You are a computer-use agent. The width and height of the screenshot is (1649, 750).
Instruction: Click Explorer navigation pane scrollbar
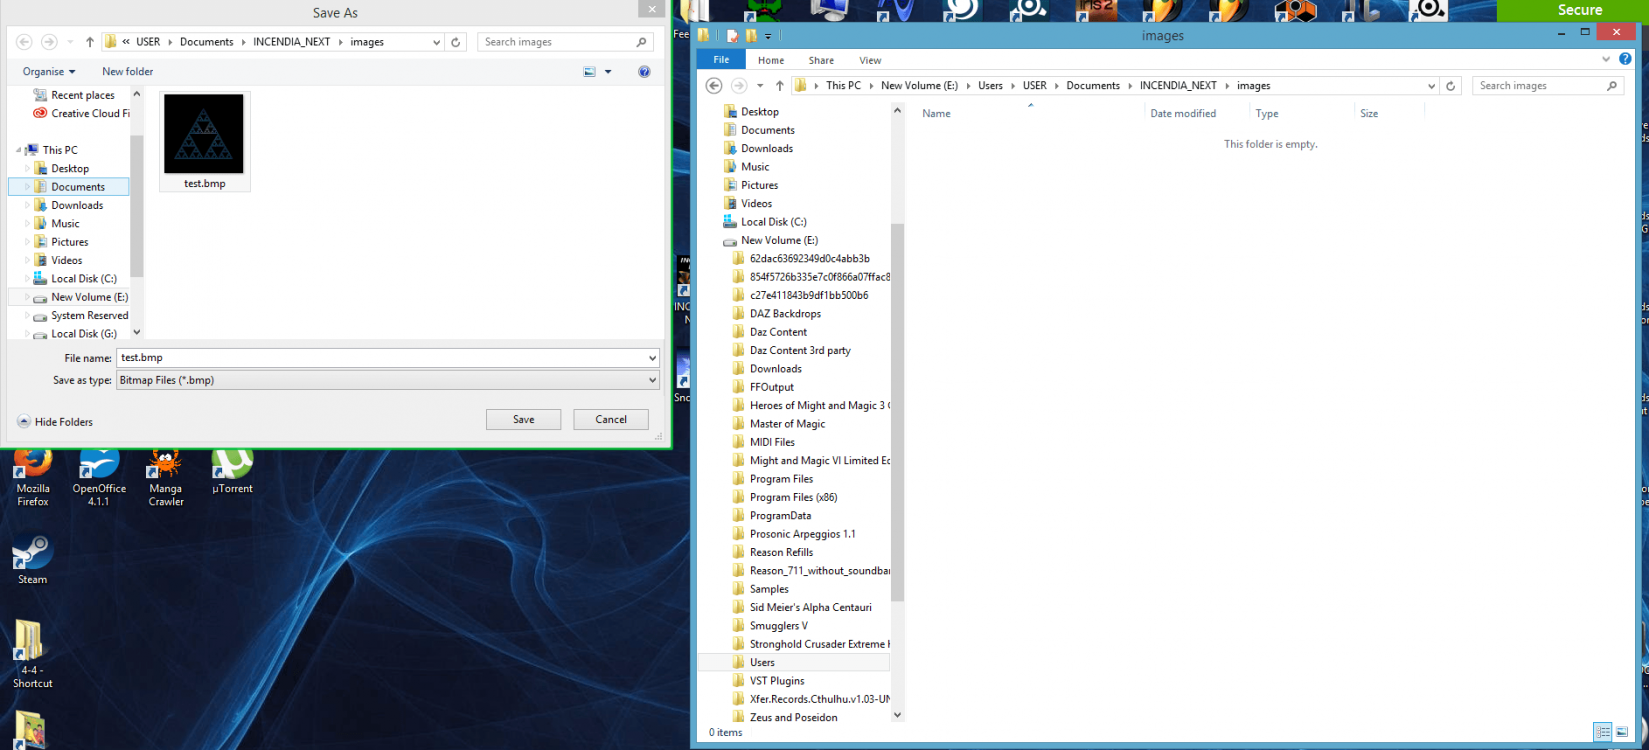pos(897,412)
